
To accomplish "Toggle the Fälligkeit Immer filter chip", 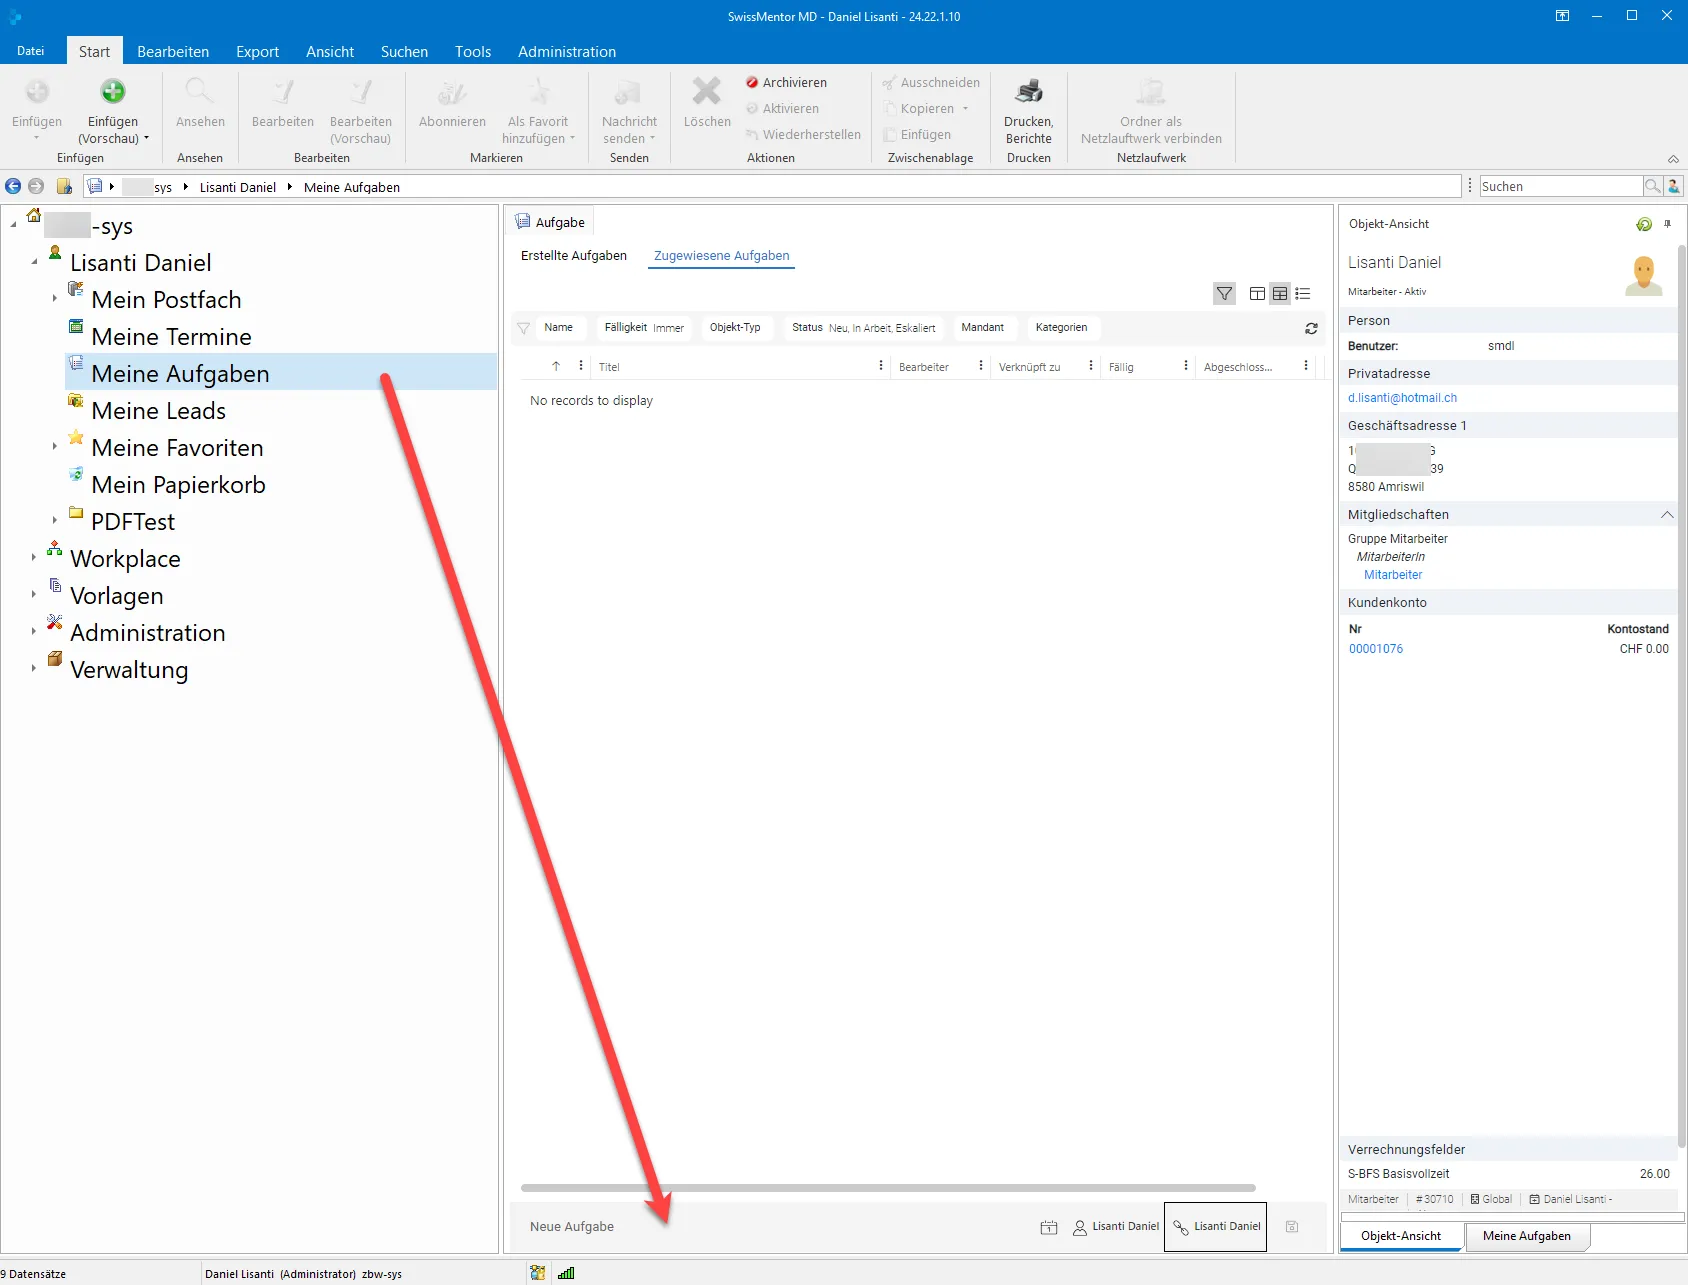I will point(645,328).
